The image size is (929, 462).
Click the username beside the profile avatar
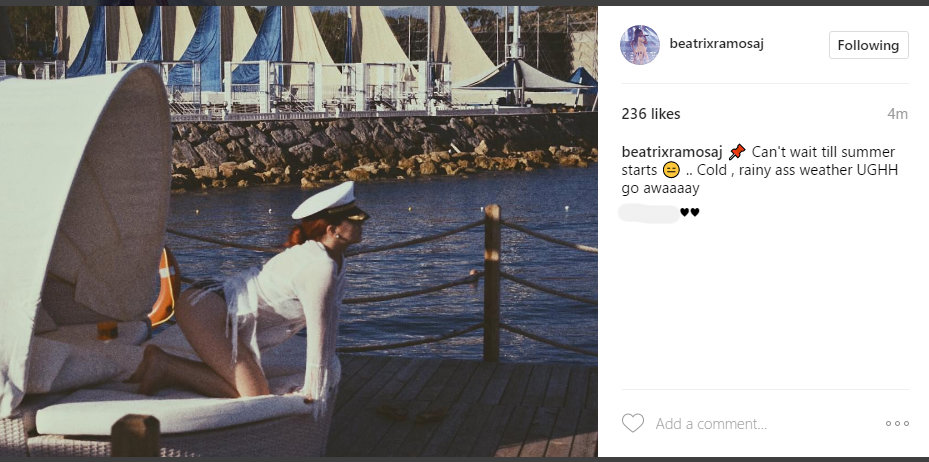click(718, 44)
